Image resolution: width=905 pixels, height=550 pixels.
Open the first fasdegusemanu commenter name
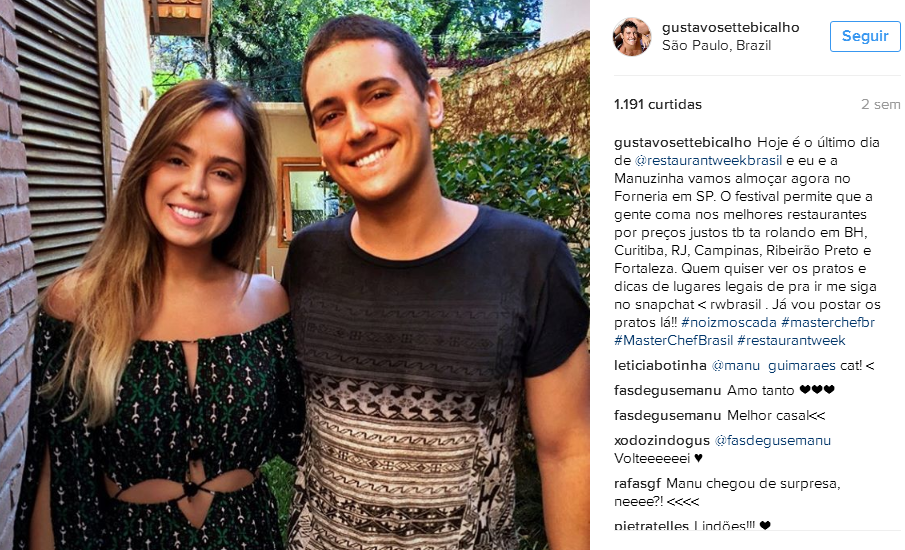point(667,390)
